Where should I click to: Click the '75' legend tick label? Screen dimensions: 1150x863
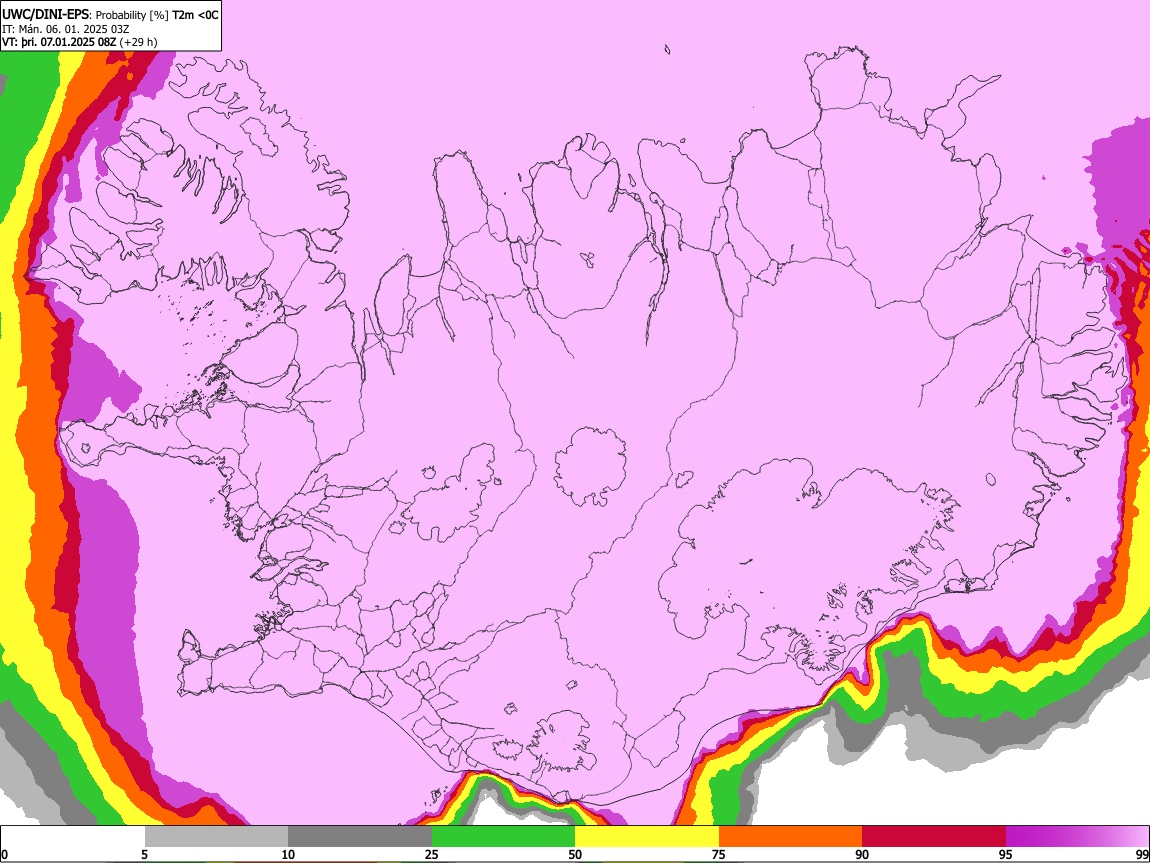tap(719, 855)
